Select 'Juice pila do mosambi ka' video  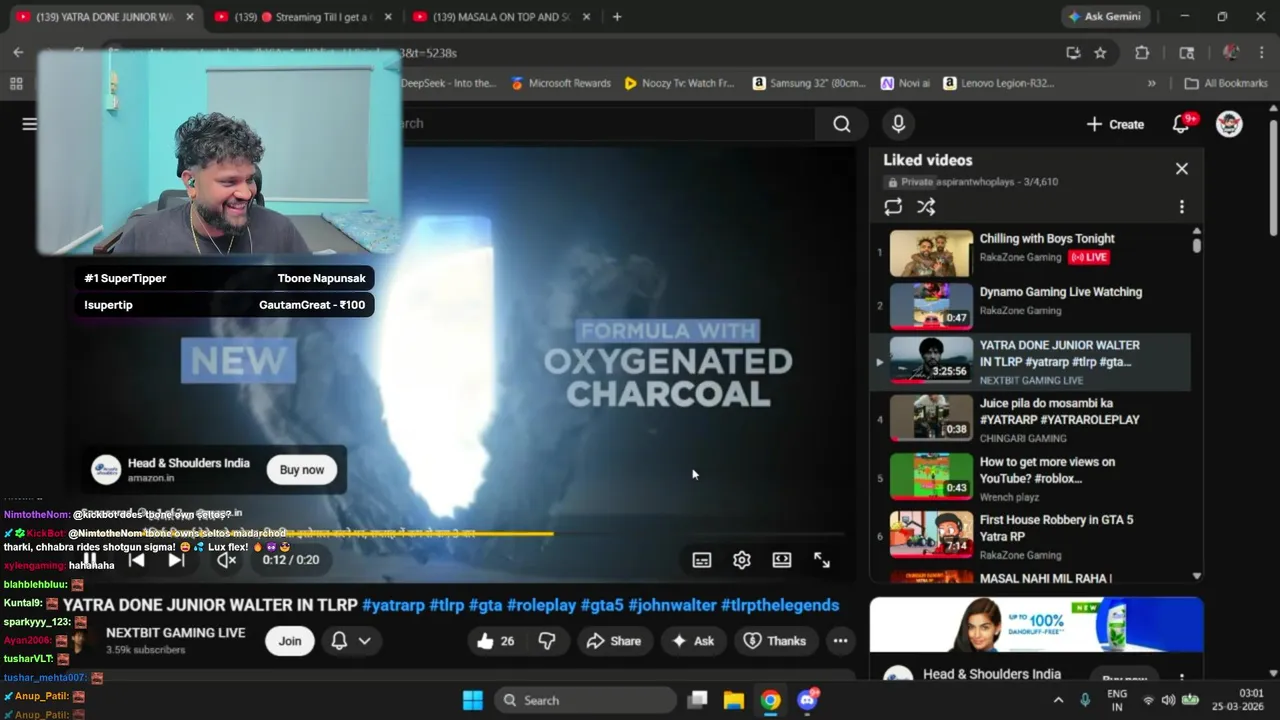[x=1030, y=420]
